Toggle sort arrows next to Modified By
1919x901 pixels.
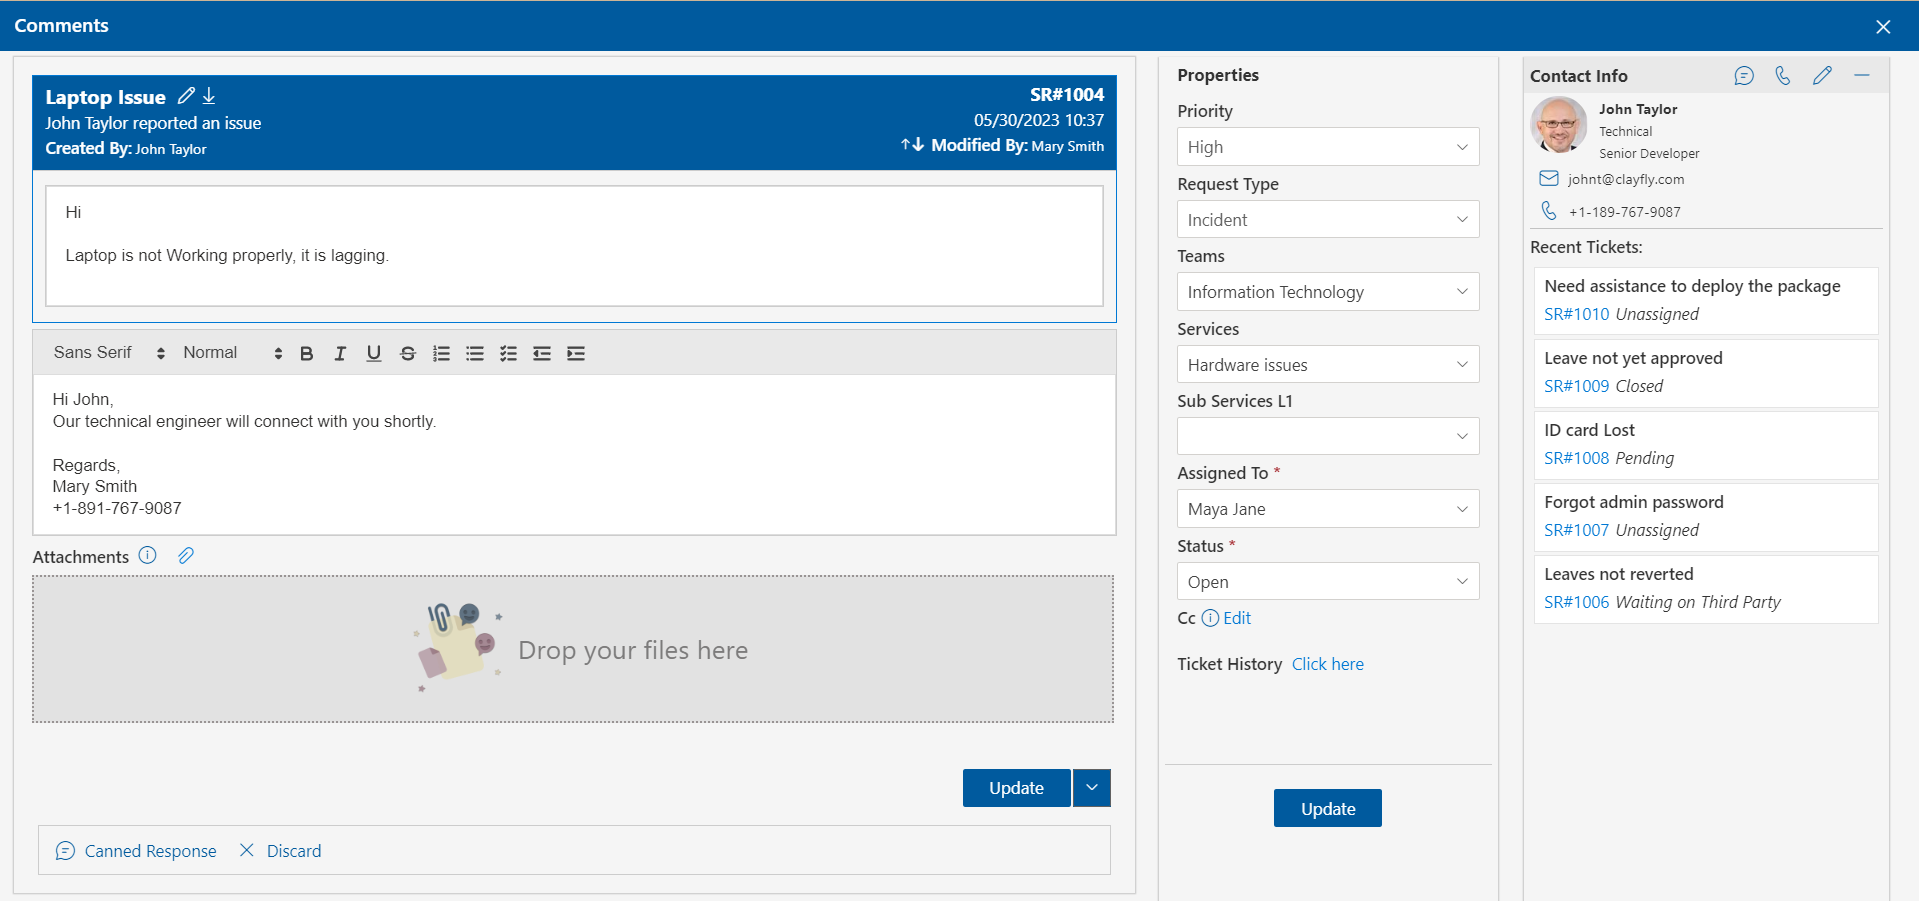tap(912, 145)
